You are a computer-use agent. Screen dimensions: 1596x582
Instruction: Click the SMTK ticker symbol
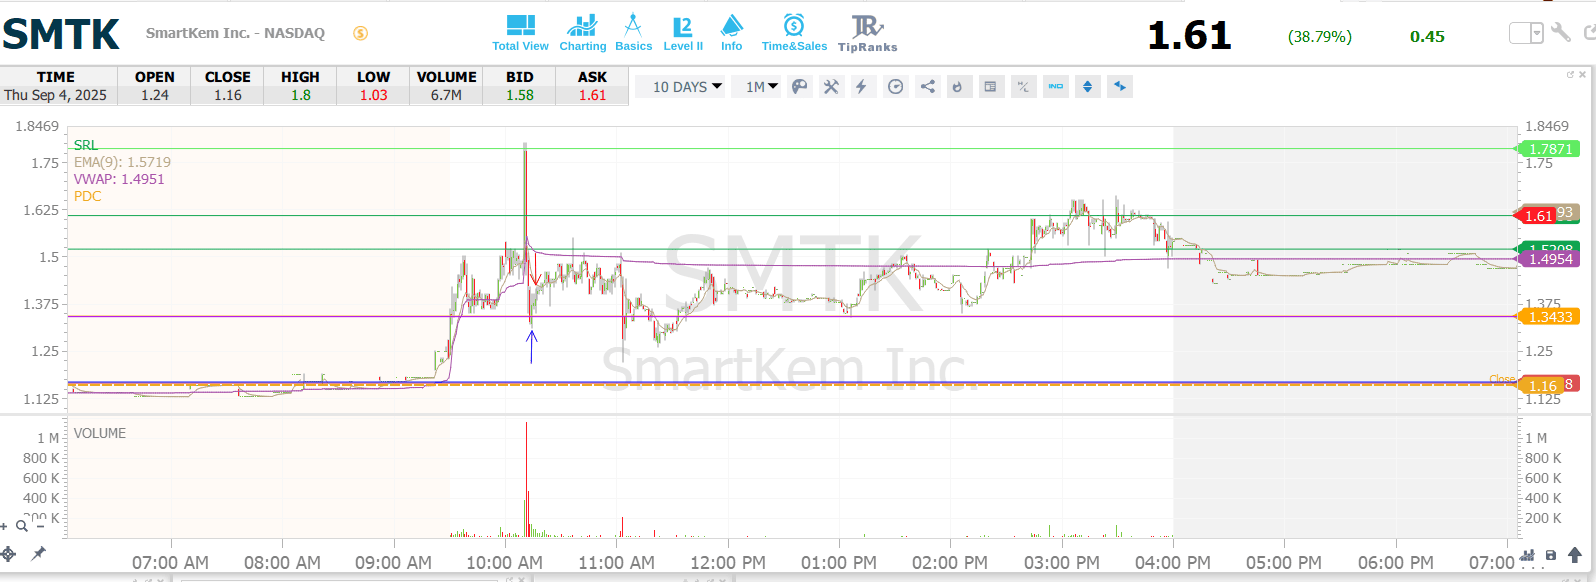pos(61,35)
